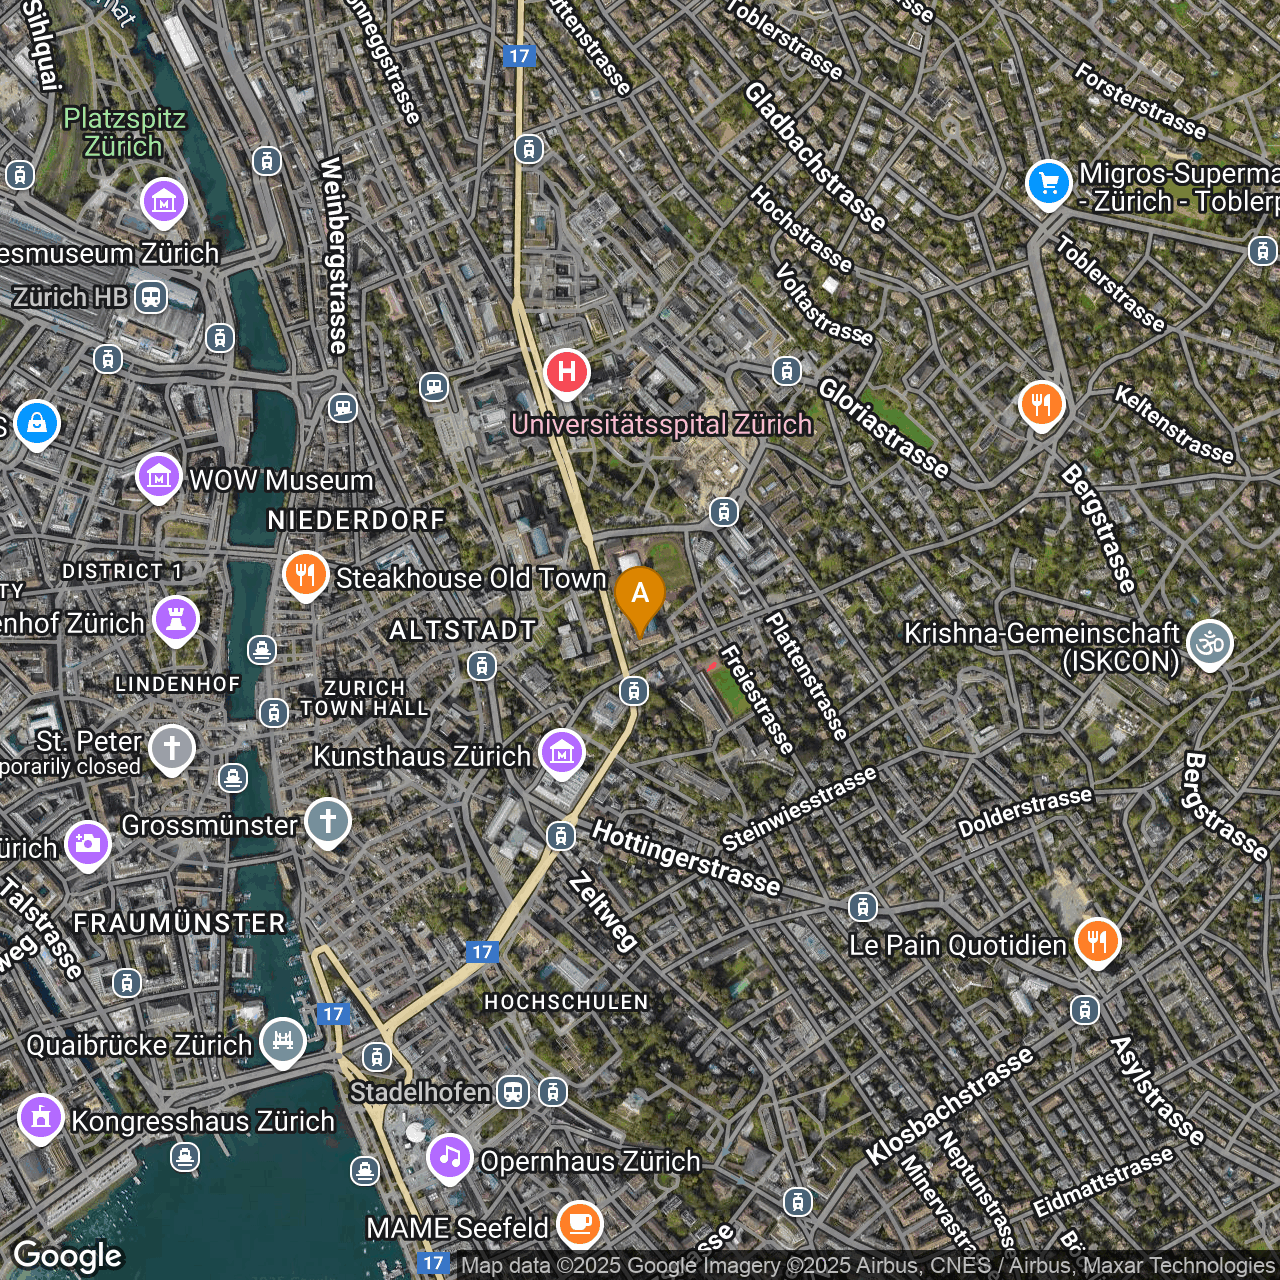Click the tram stop in Altstadt

(482, 665)
